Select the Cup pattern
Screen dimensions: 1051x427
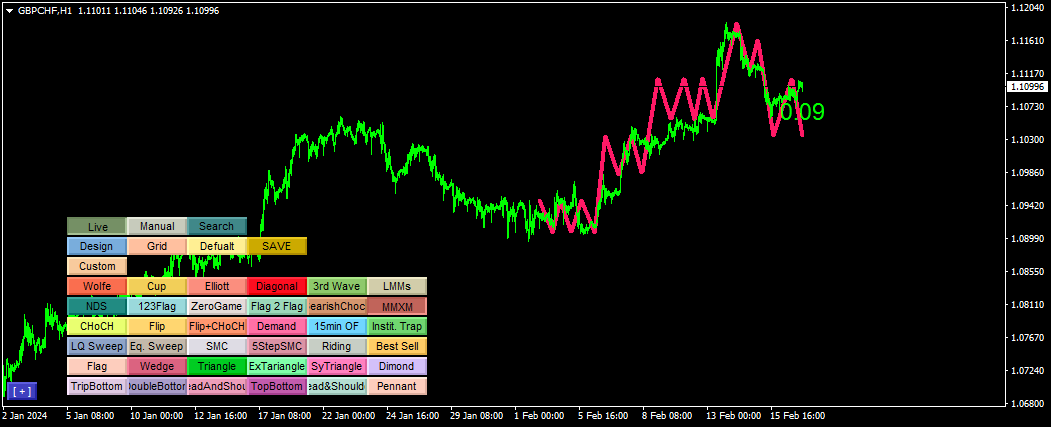click(x=157, y=286)
